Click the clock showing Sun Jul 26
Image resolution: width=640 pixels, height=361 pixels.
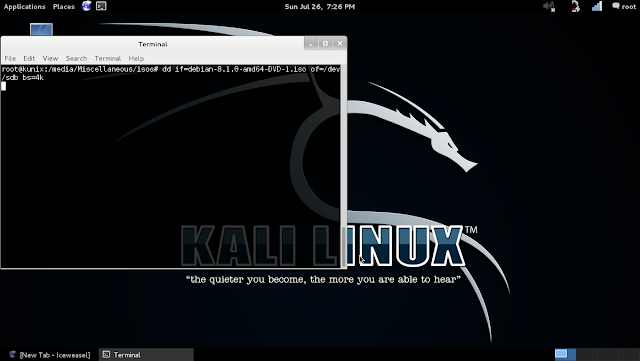click(320, 7)
